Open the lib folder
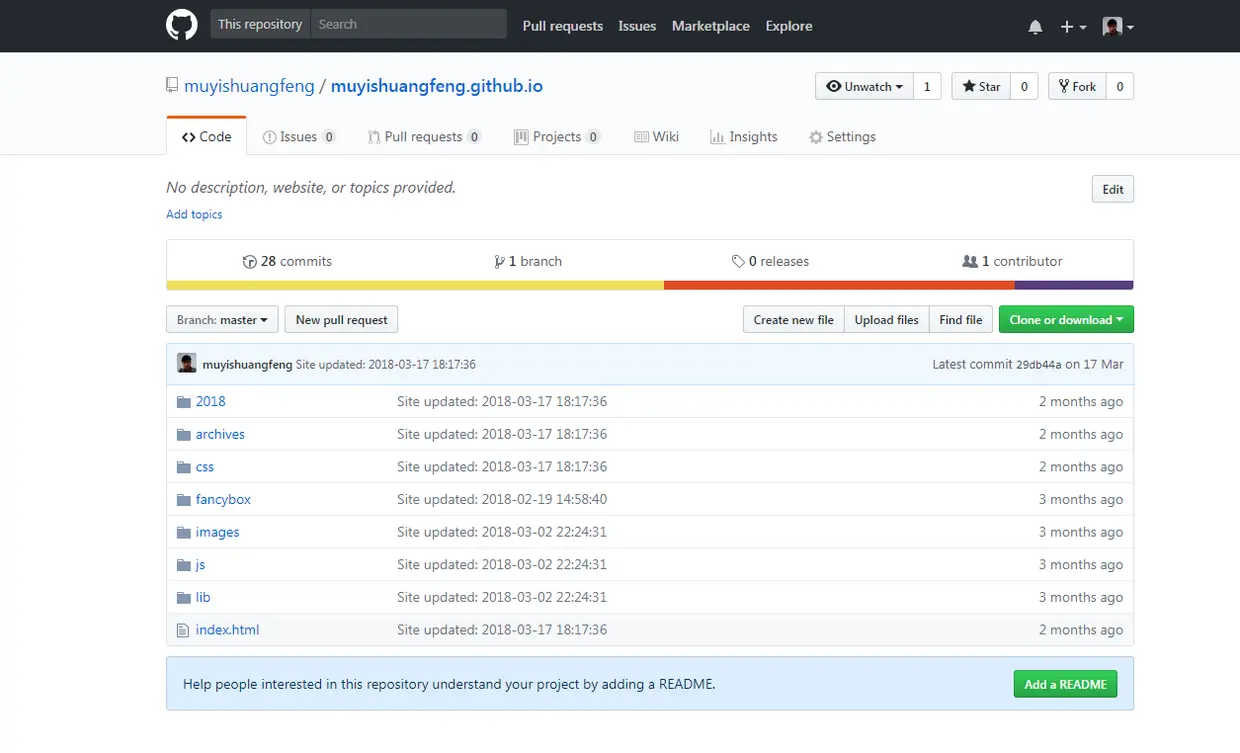 (x=203, y=597)
